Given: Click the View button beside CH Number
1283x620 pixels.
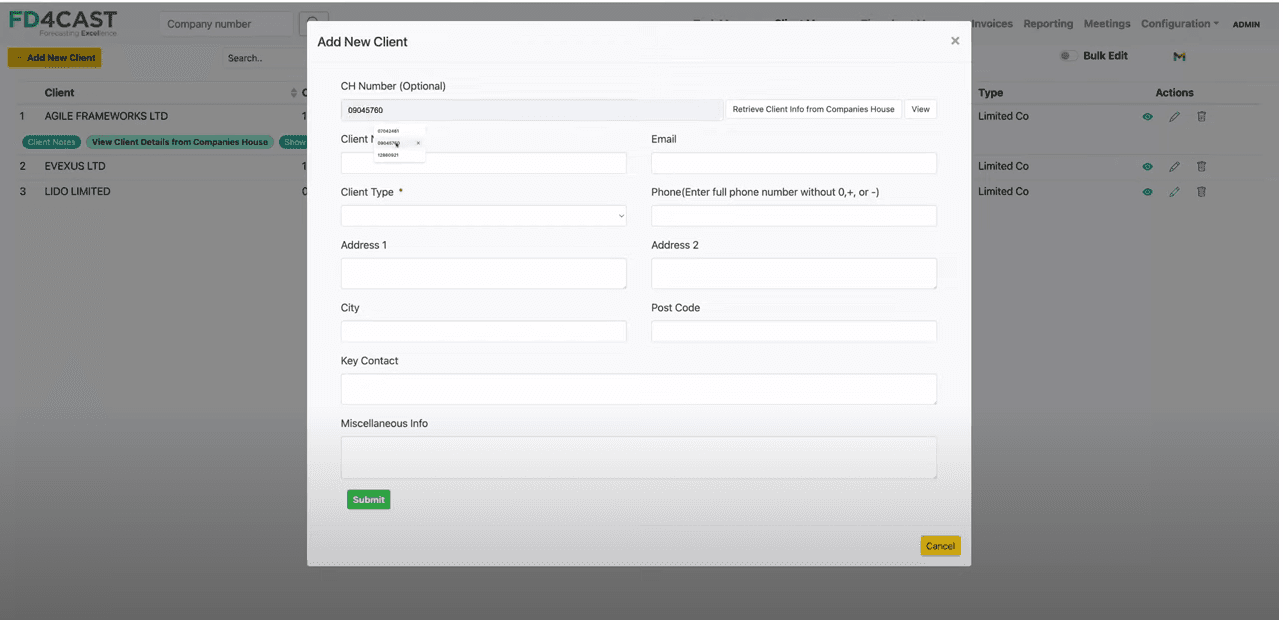Looking at the screenshot, I should point(920,109).
